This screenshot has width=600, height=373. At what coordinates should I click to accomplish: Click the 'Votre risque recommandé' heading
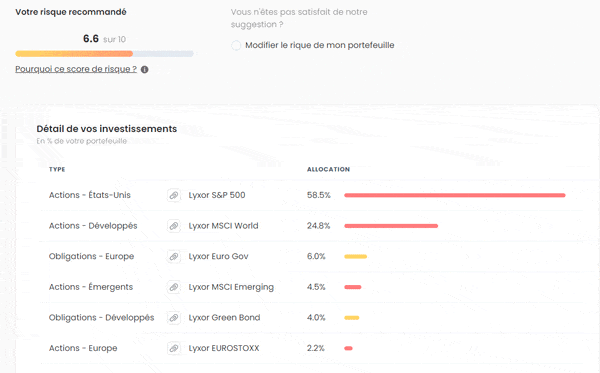[71, 12]
